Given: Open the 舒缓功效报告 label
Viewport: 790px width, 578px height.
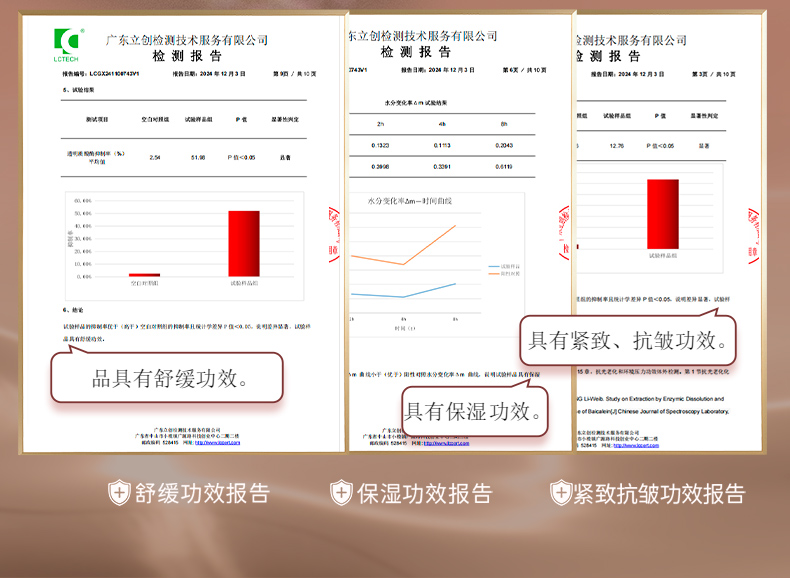Looking at the screenshot, I should pos(201,493).
